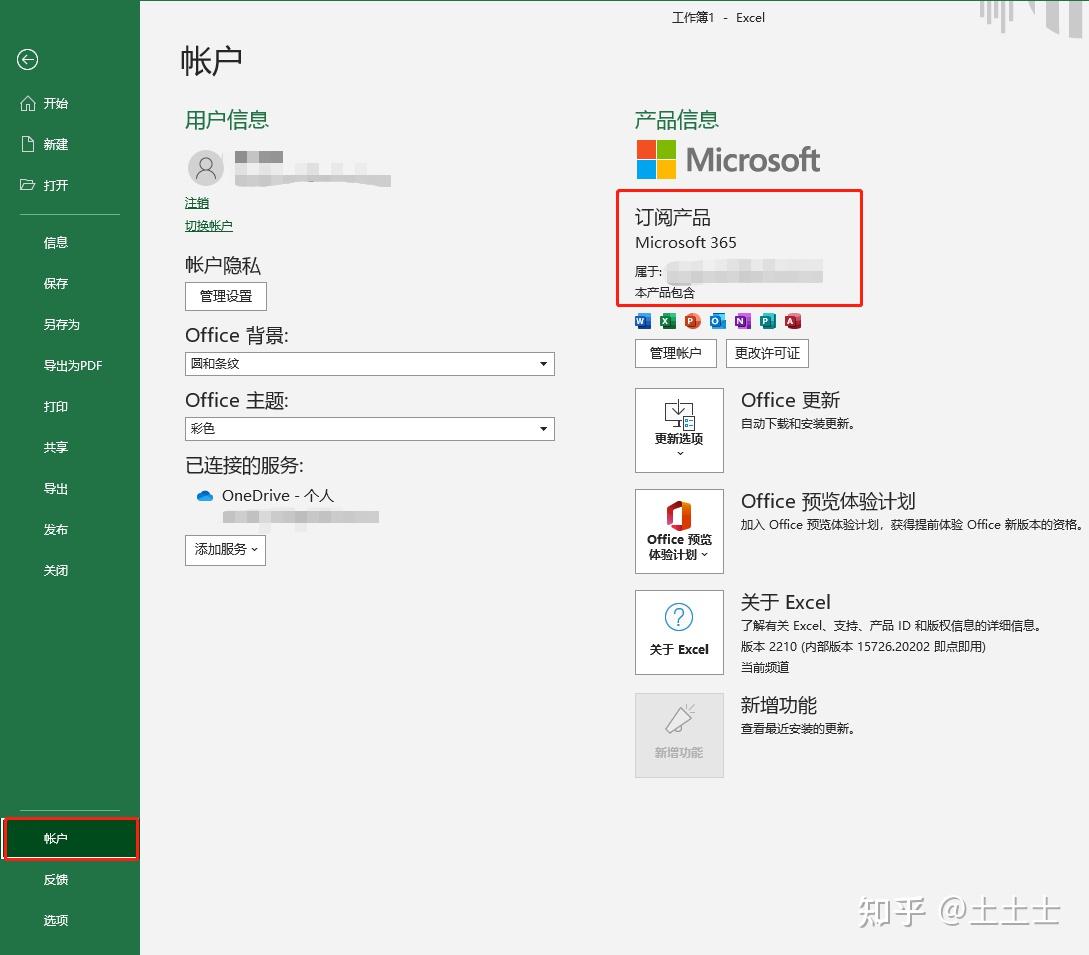Click the version 2210 build text
Screen dimensions: 1089x955
coord(863,647)
